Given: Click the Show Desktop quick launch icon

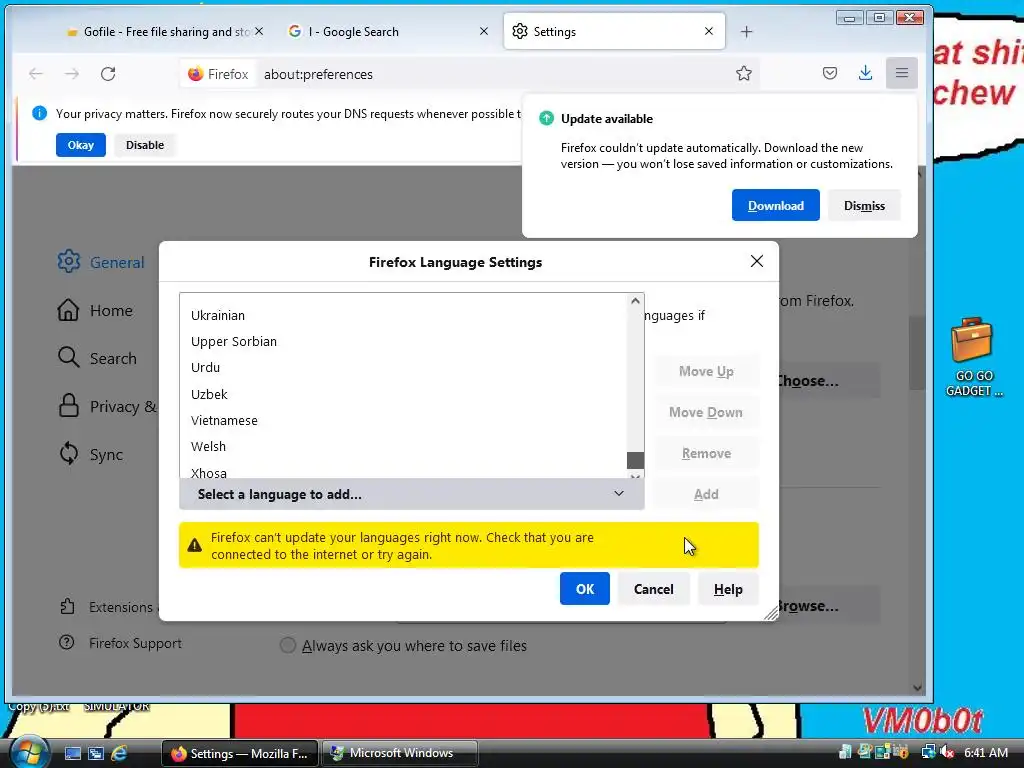Looking at the screenshot, I should point(72,753).
